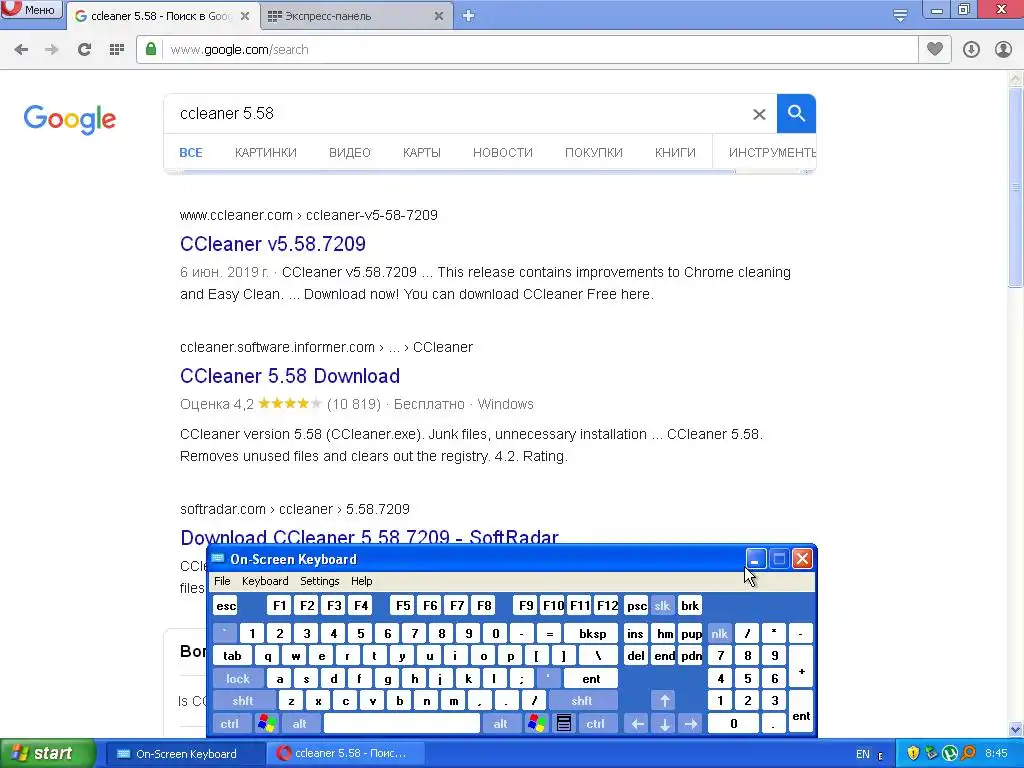Select the ПОКУПКИ search tab
The image size is (1024, 768).
click(x=594, y=153)
